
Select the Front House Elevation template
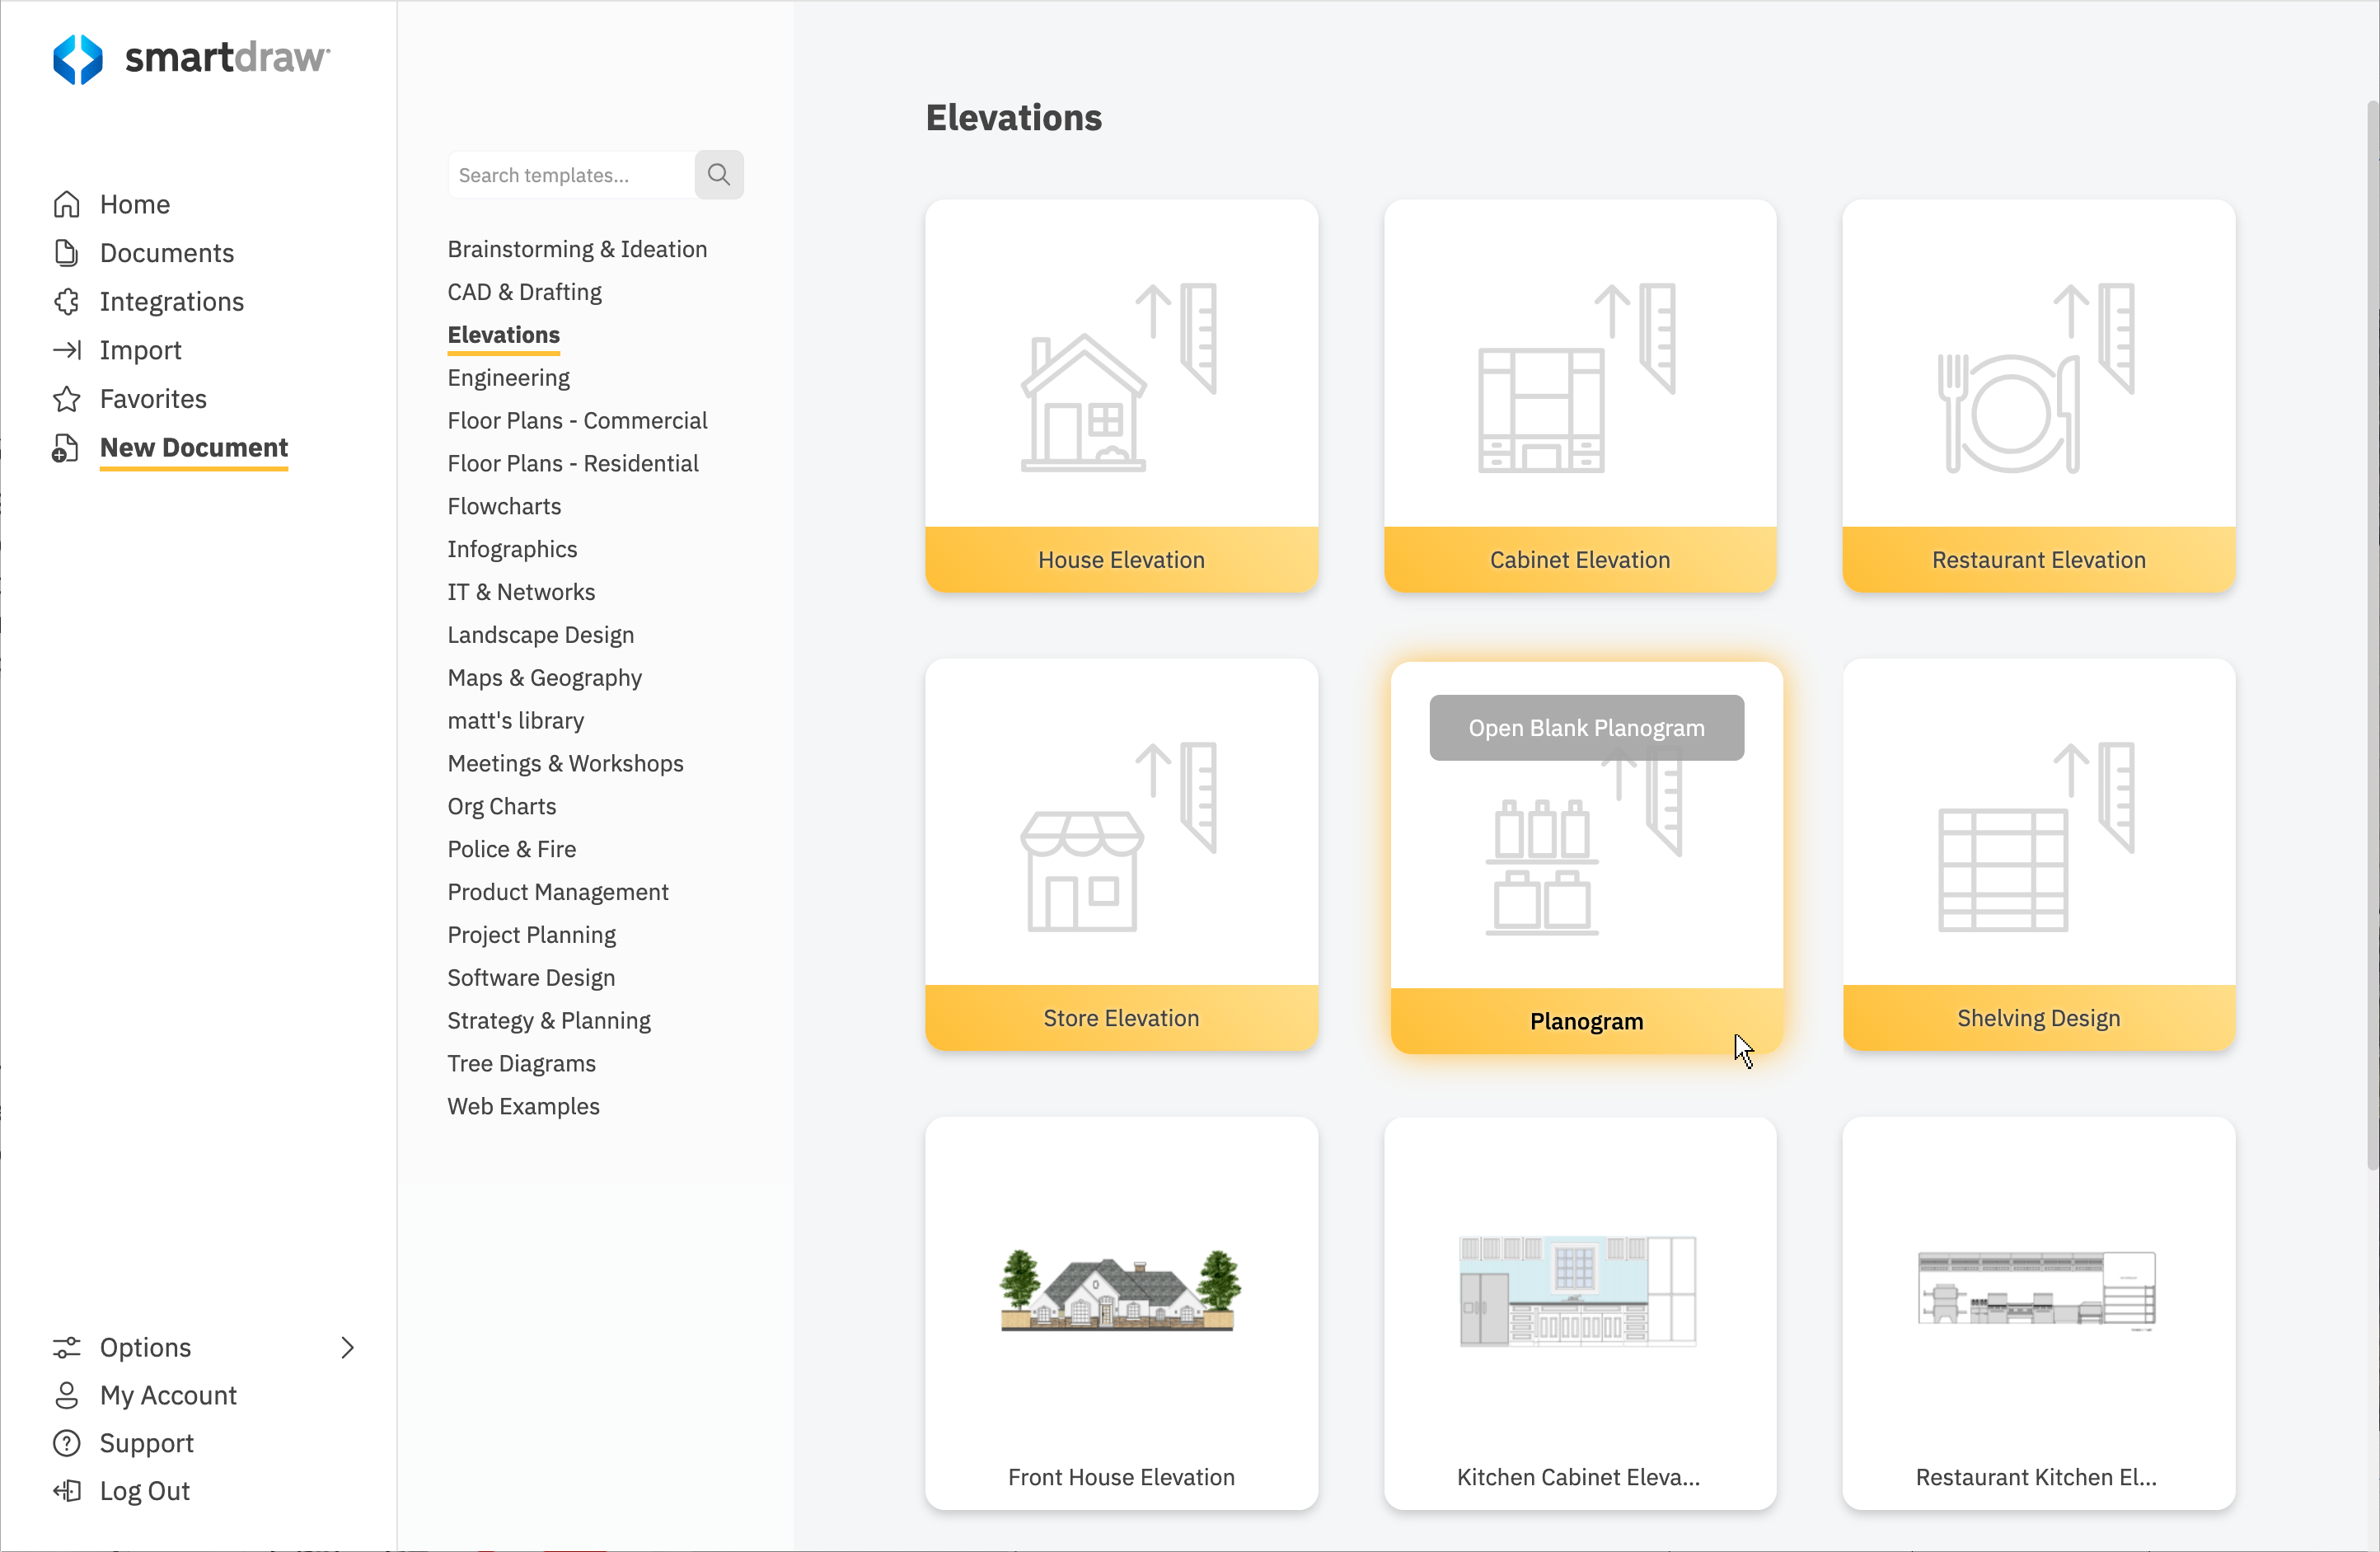[x=1121, y=1314]
